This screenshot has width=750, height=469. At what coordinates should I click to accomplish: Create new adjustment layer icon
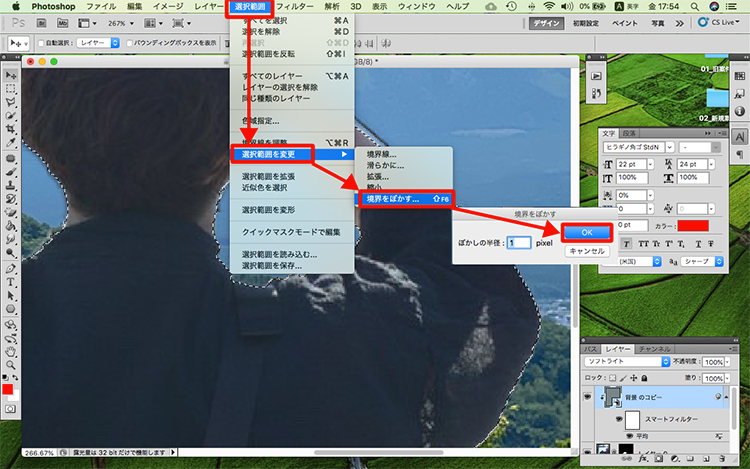(675, 458)
